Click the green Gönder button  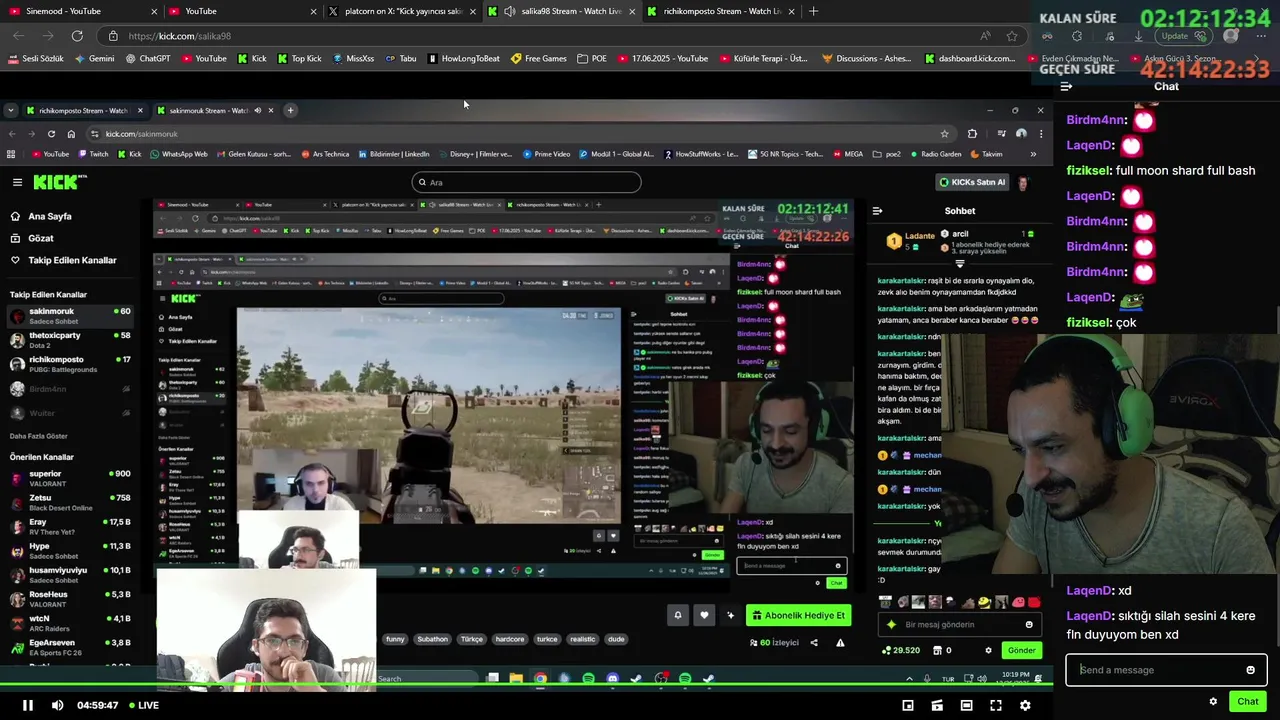point(1021,650)
